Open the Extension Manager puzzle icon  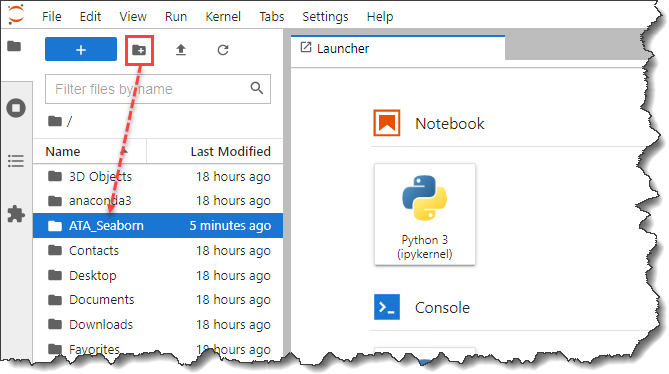point(16,214)
